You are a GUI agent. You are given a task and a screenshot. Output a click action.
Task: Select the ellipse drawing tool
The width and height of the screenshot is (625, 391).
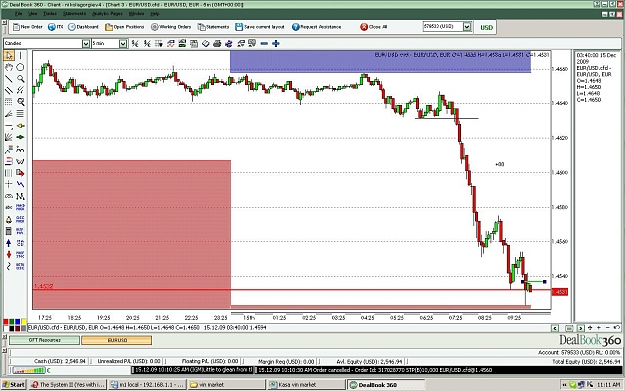pos(20,67)
